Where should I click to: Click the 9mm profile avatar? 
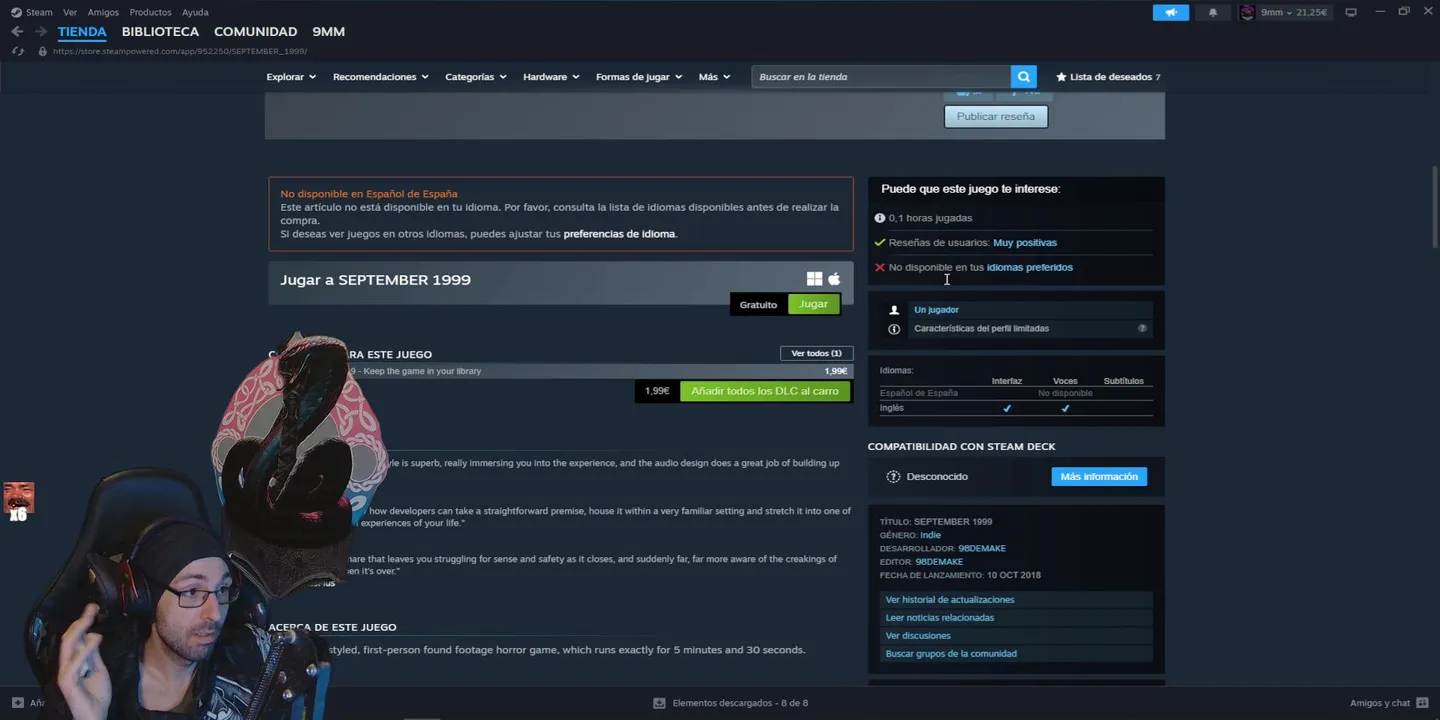point(1247,12)
